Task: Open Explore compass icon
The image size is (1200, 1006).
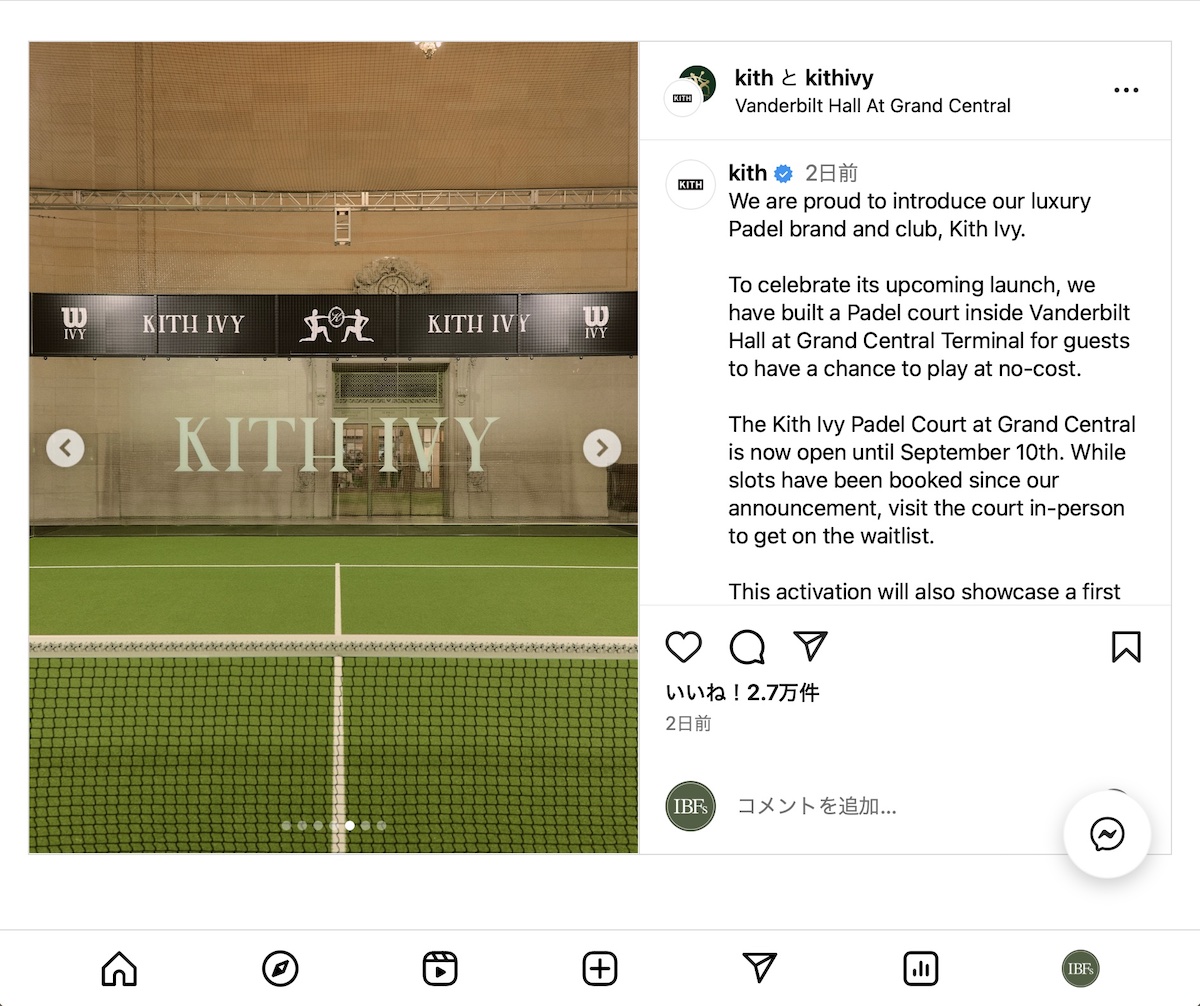Action: (280, 968)
